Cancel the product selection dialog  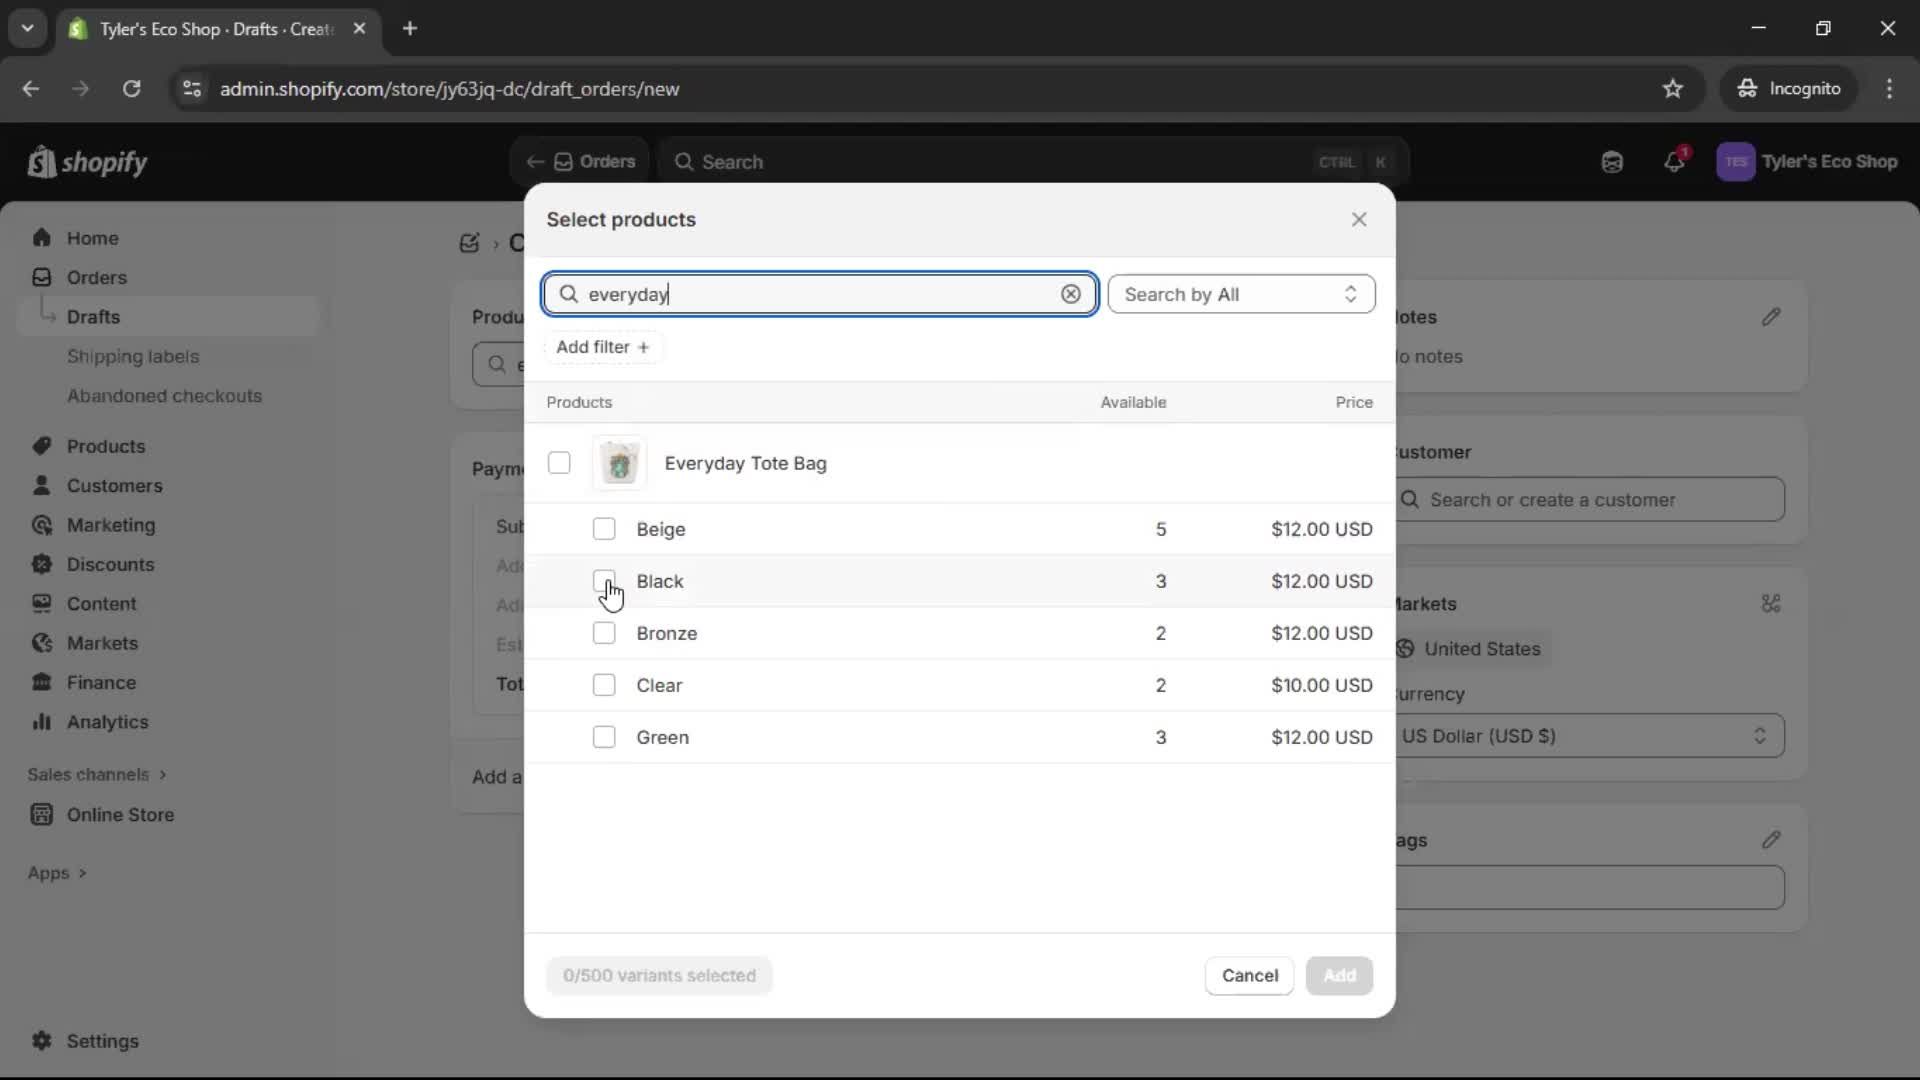(1248, 975)
